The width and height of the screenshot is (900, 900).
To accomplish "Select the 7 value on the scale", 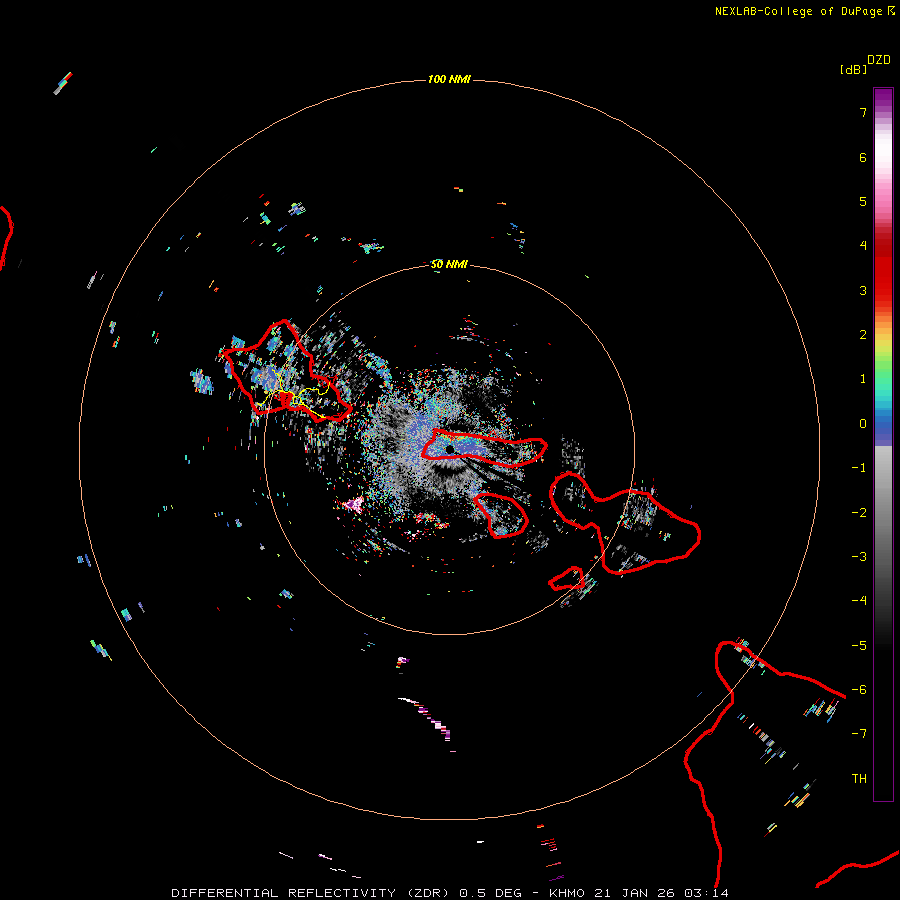I will 863,112.
